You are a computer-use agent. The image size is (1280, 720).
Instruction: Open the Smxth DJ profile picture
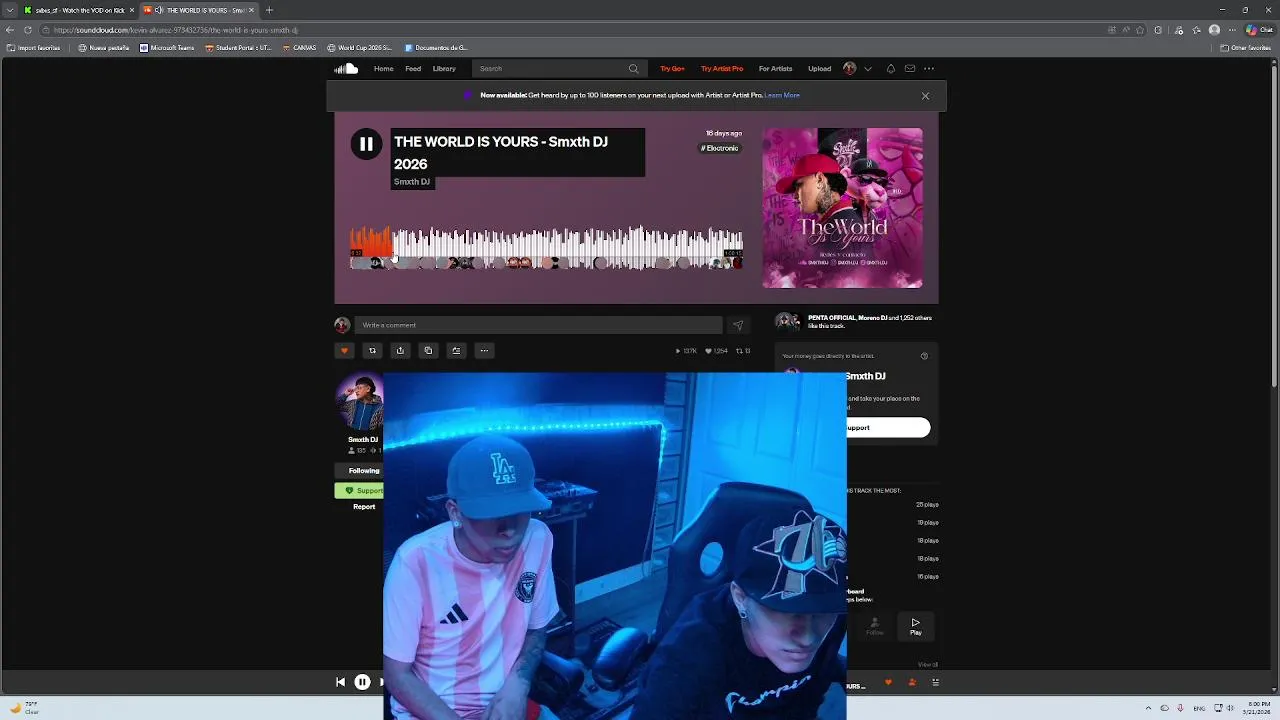pos(359,402)
